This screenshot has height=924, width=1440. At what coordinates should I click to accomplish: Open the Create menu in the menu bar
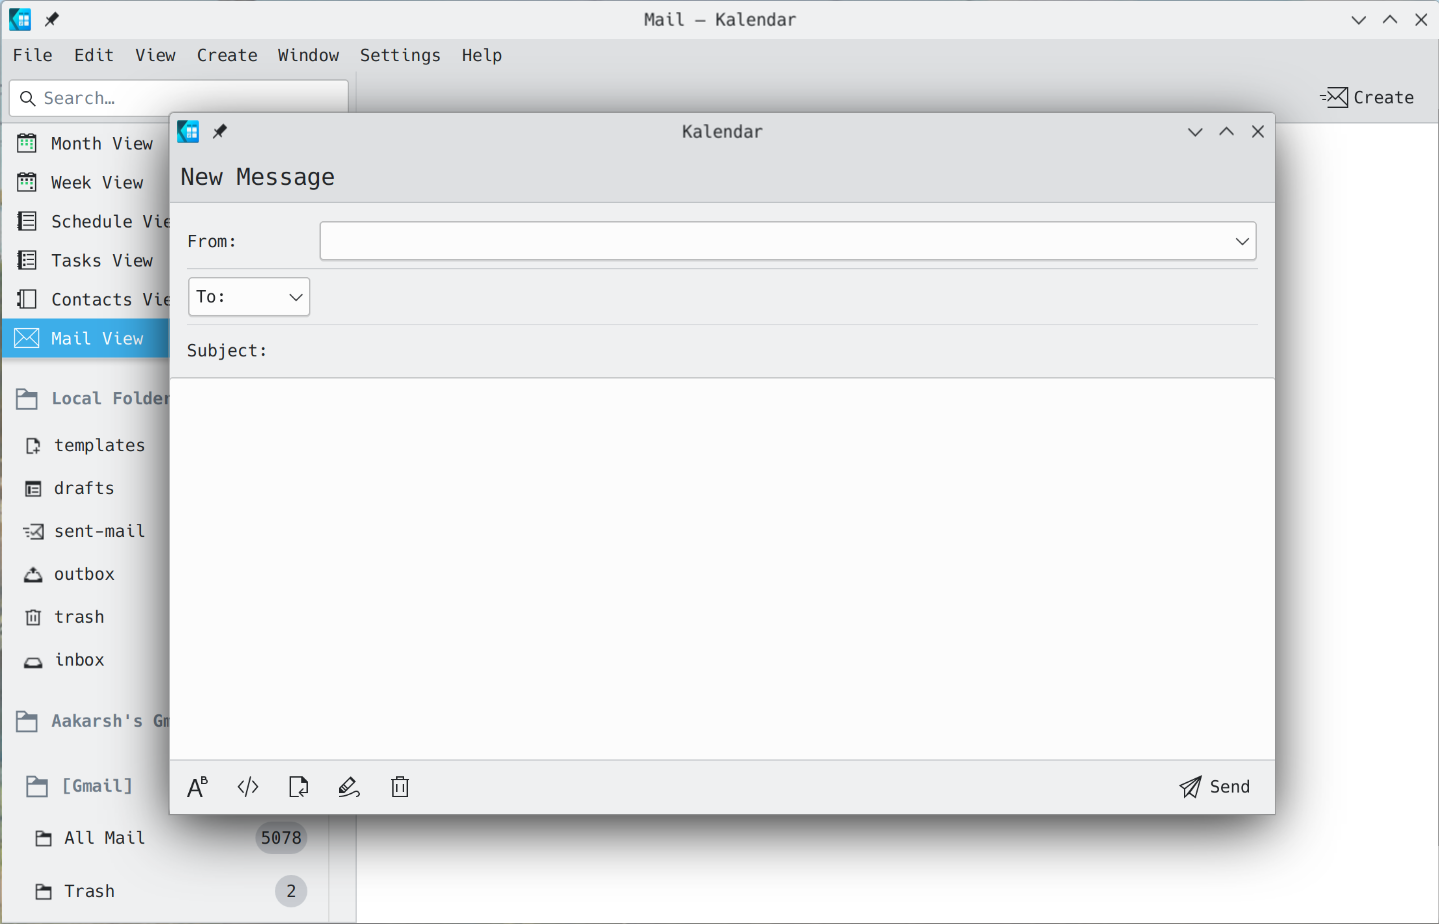pyautogui.click(x=227, y=55)
